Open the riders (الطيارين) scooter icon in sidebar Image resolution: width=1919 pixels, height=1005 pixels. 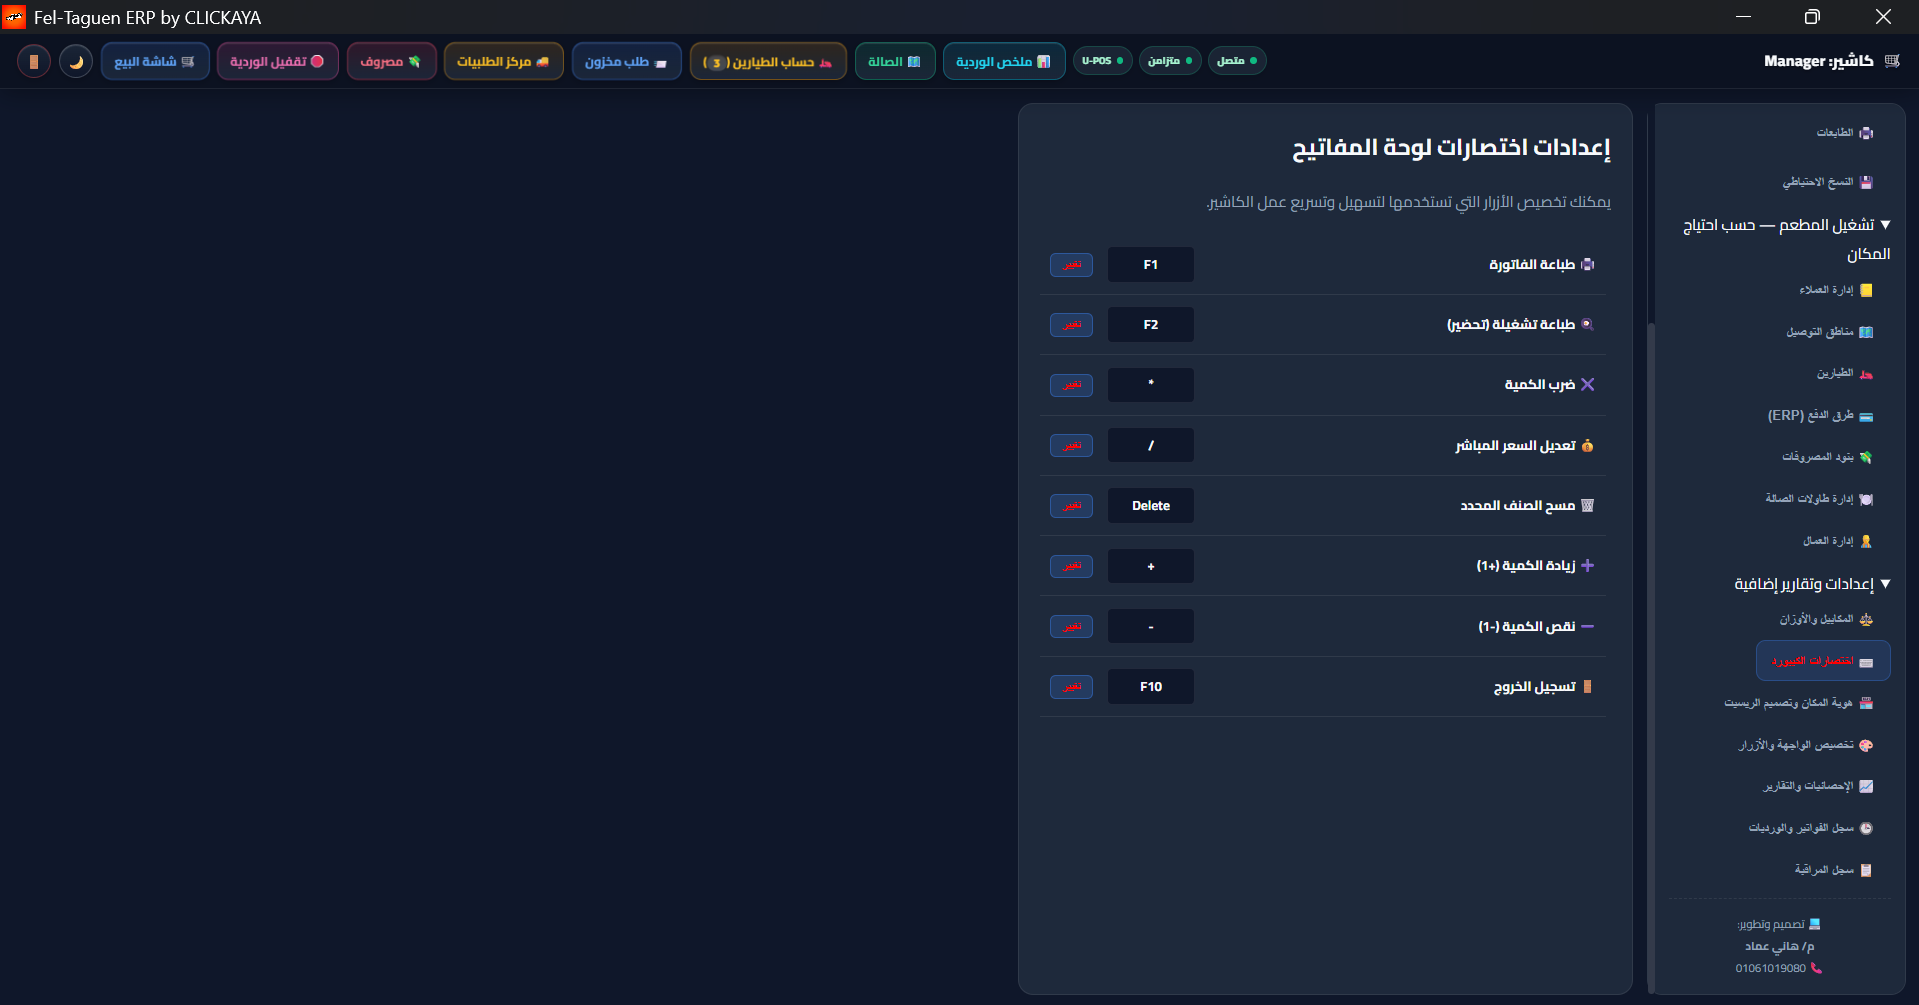[x=1866, y=374]
